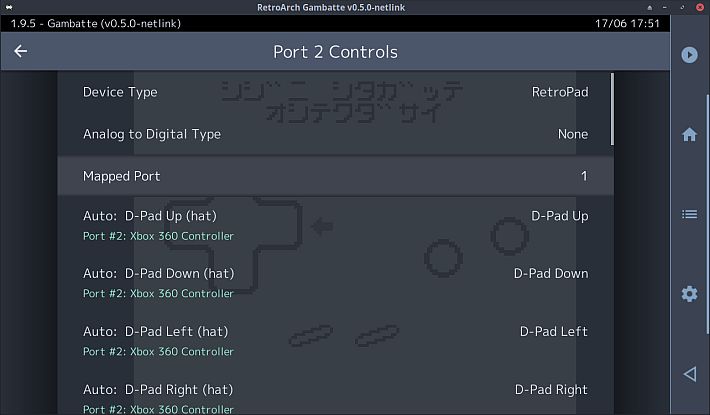Click the value 1 for Mapped Port
This screenshot has height=415, width=710.
click(x=584, y=176)
